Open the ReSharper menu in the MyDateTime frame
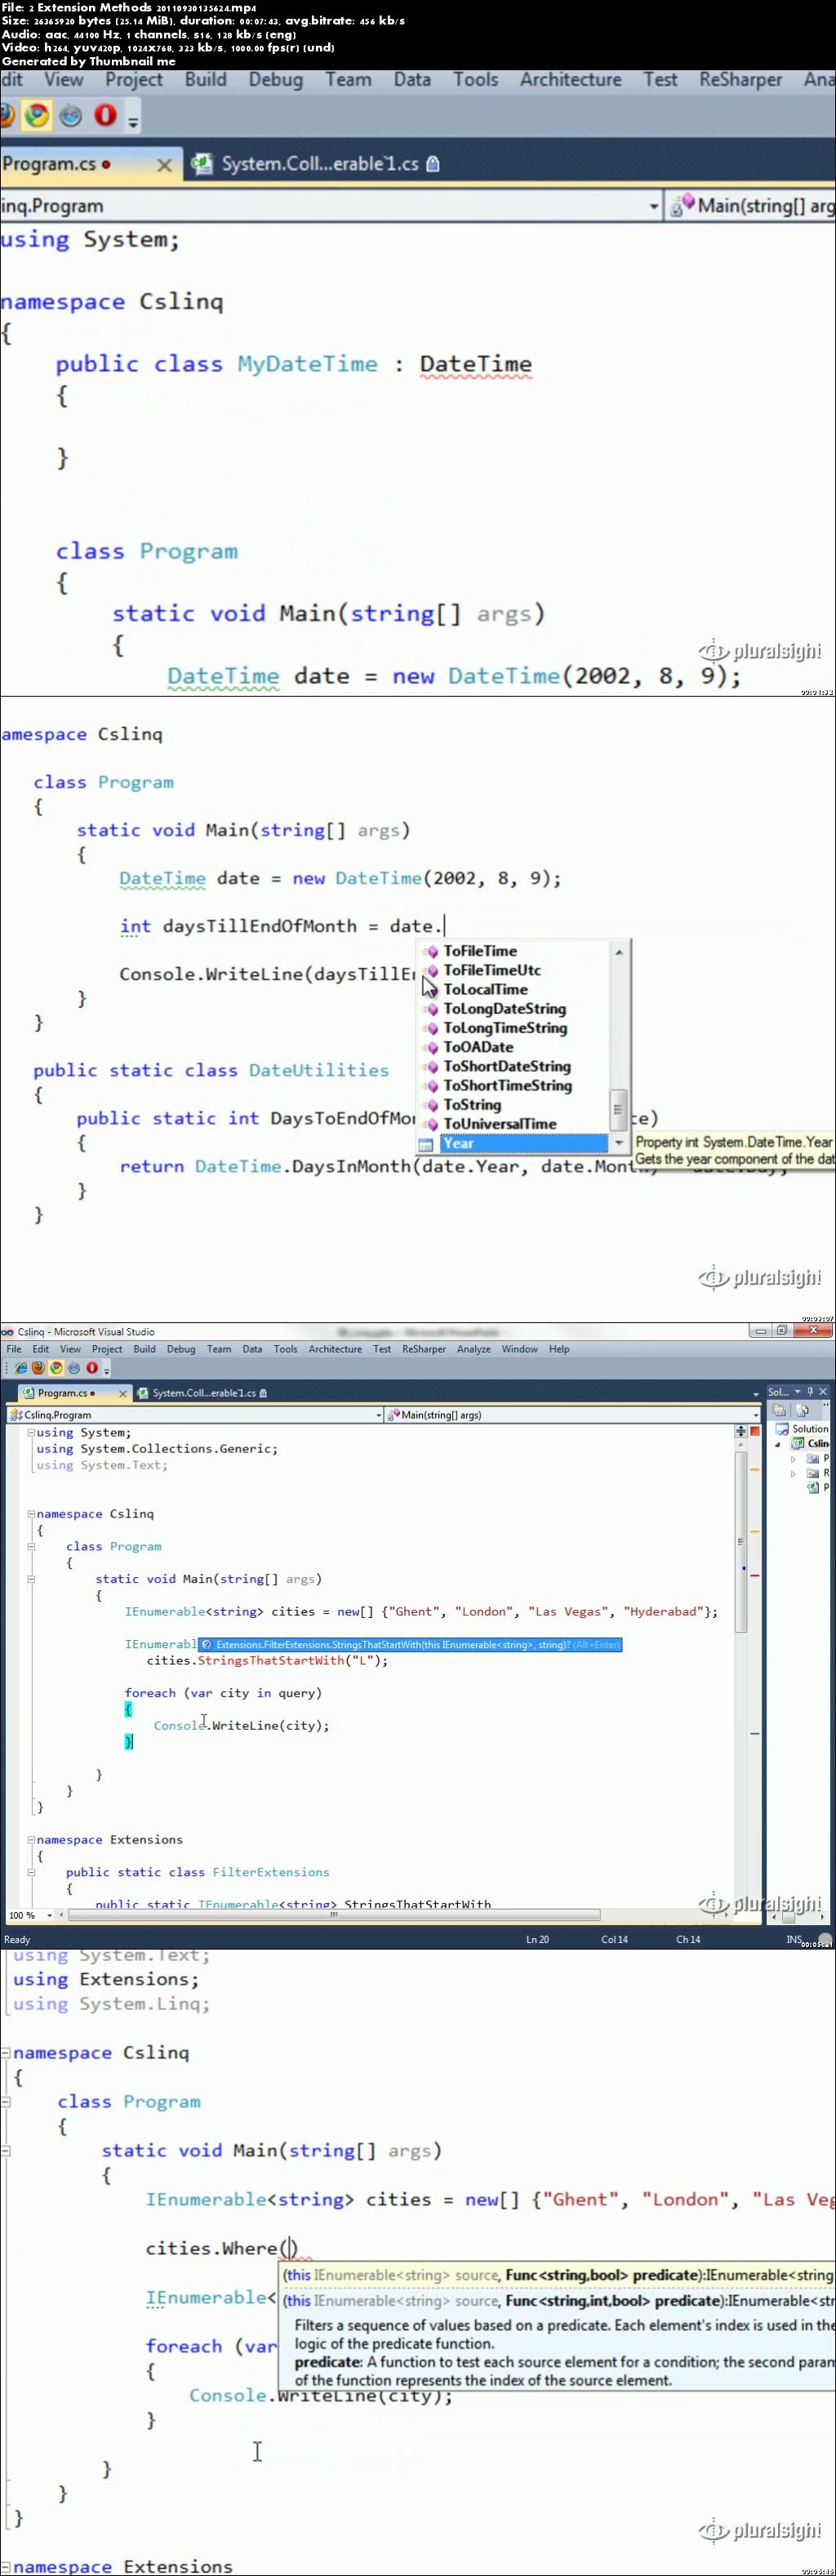The height and width of the screenshot is (2576, 836). tap(740, 80)
